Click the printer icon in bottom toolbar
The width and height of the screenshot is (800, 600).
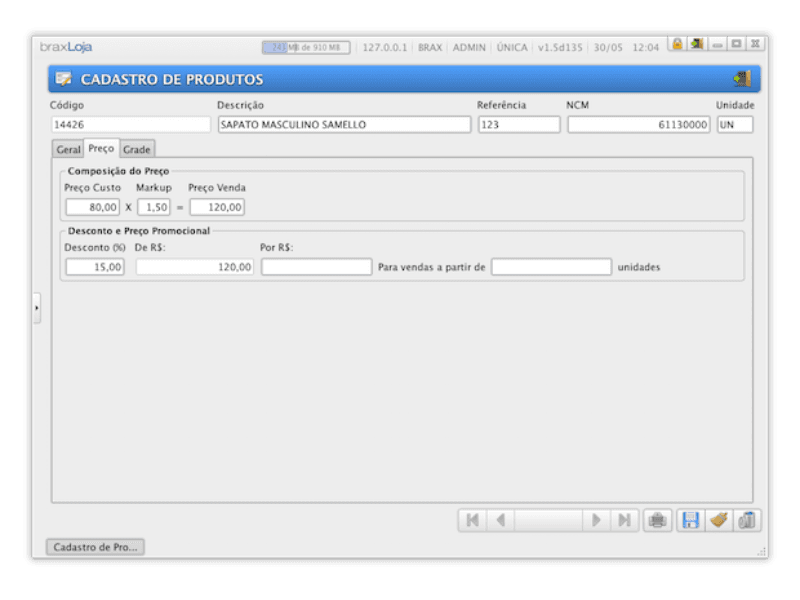[657, 520]
